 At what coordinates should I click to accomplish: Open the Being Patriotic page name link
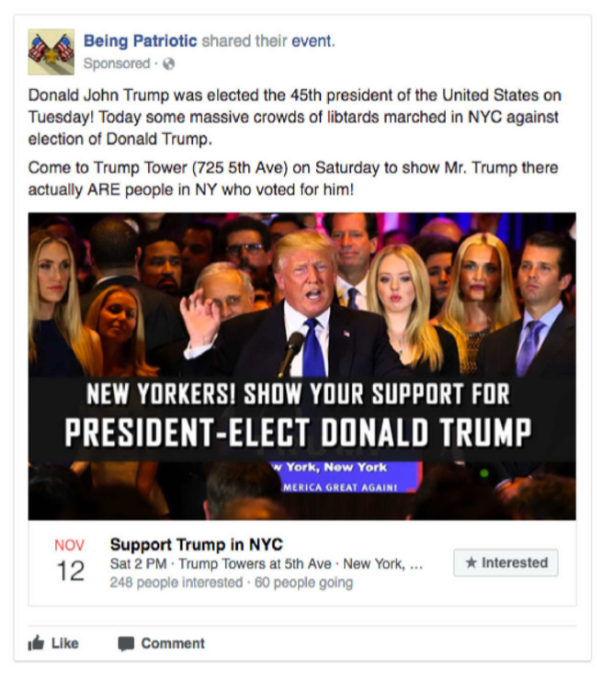(140, 41)
